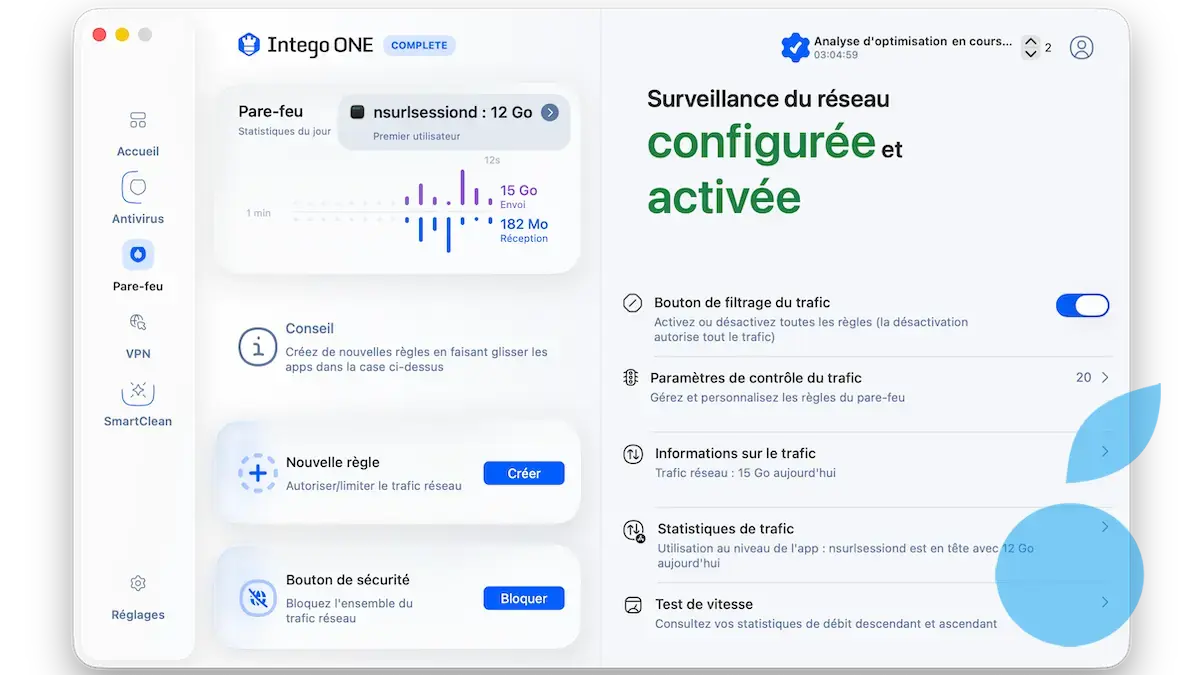Click the Surveillance du réseau heading
Viewport: 1200px width, 675px height.
click(768, 99)
